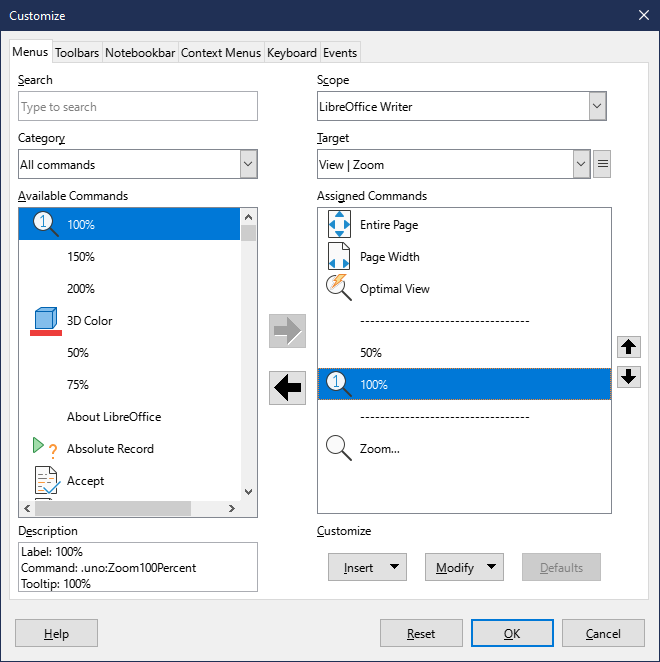This screenshot has width=660, height=662.
Task: Select 3D Color in Available Commands
Action: click(129, 320)
